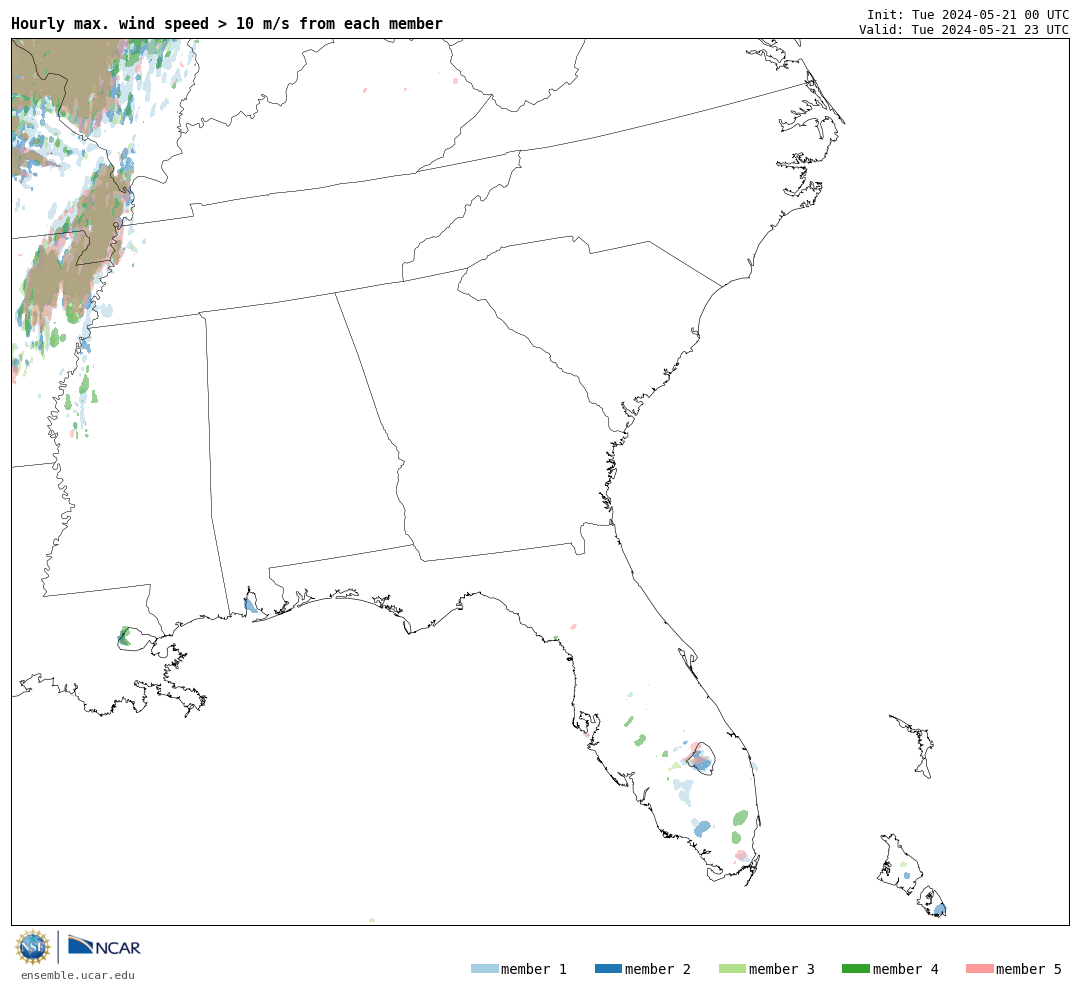The height and width of the screenshot is (988, 1080).
Task: Open the ensemble.ucar.edu link text
Action: click(x=78, y=975)
